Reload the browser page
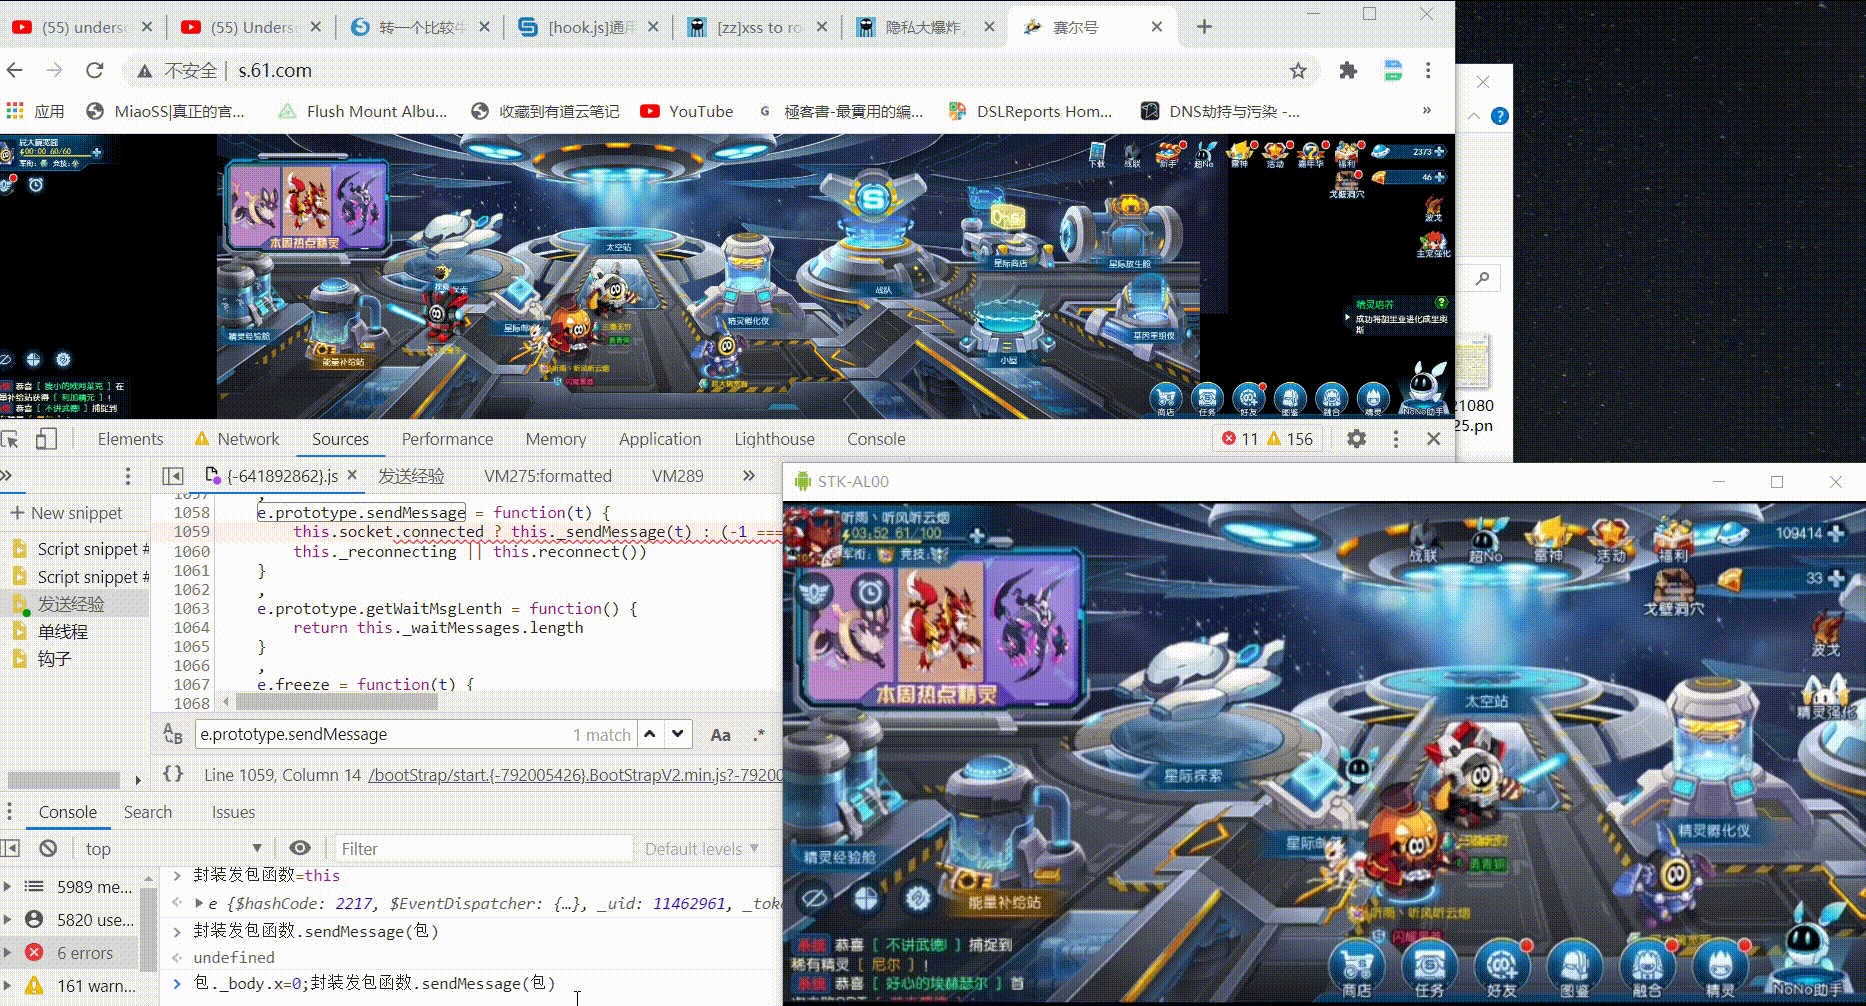Viewport: 1866px width, 1006px height. 95,70
